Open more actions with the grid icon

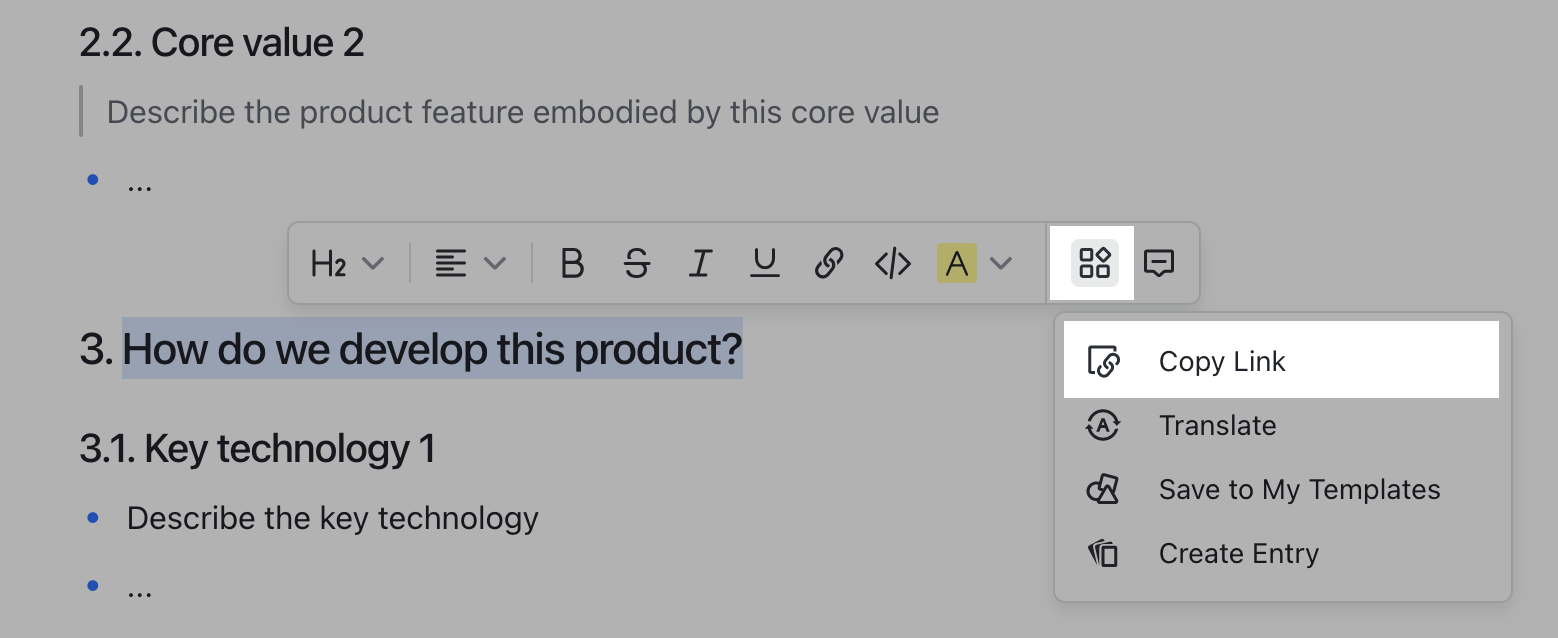tap(1095, 263)
